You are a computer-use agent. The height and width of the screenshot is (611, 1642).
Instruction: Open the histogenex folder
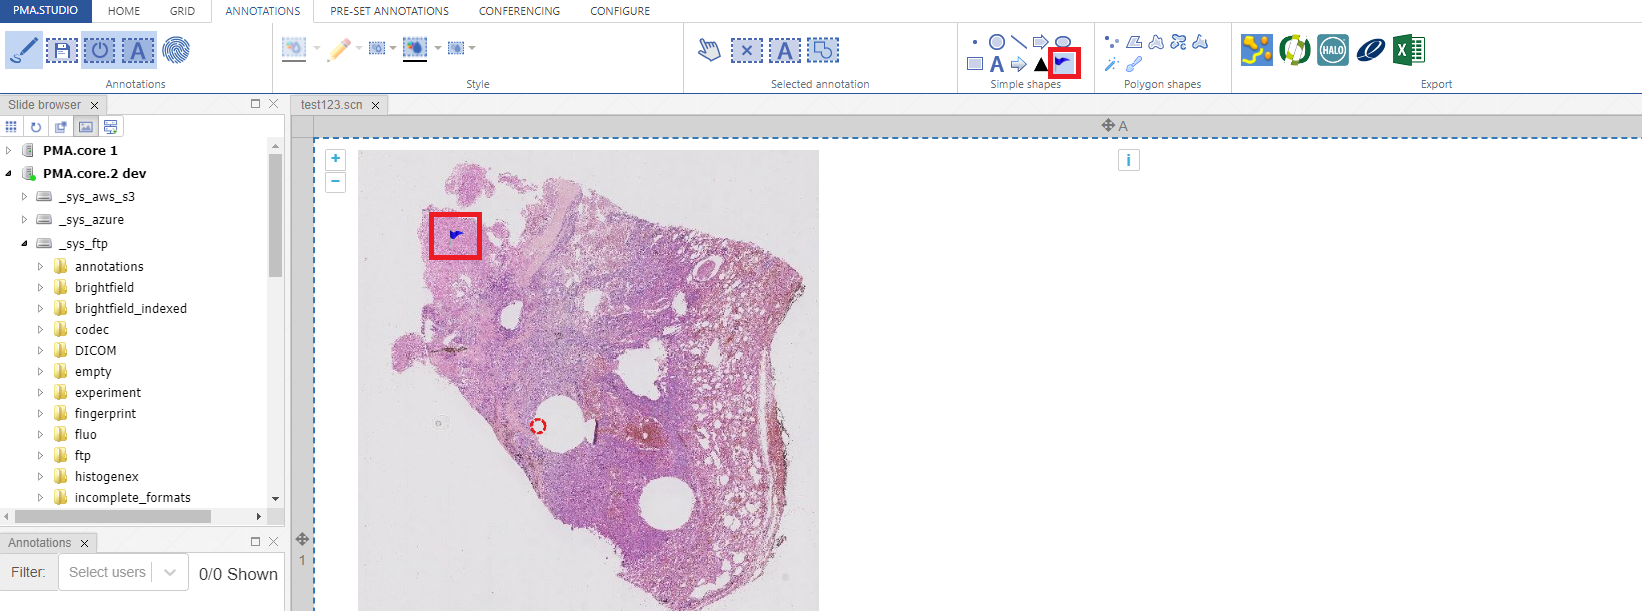tap(106, 477)
